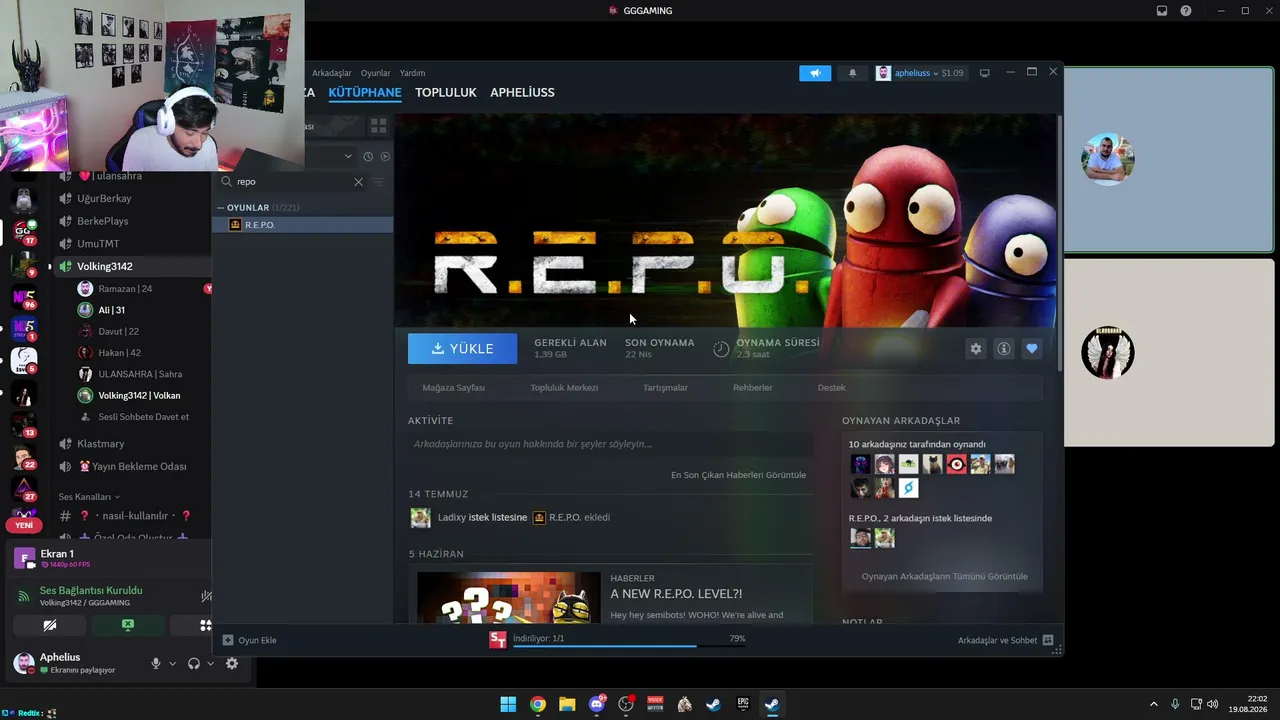This screenshot has height=720, width=1280.
Task: Expand microphone input options arrow
Action: click(172, 664)
